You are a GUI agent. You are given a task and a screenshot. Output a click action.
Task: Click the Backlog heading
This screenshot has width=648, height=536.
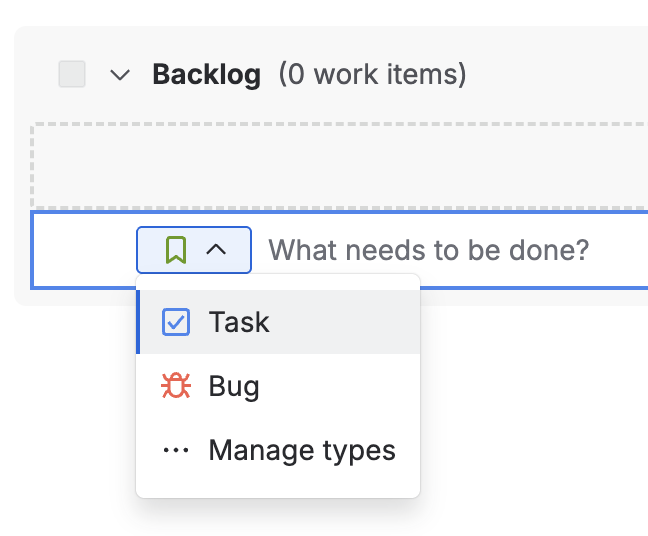pyautogui.click(x=206, y=74)
